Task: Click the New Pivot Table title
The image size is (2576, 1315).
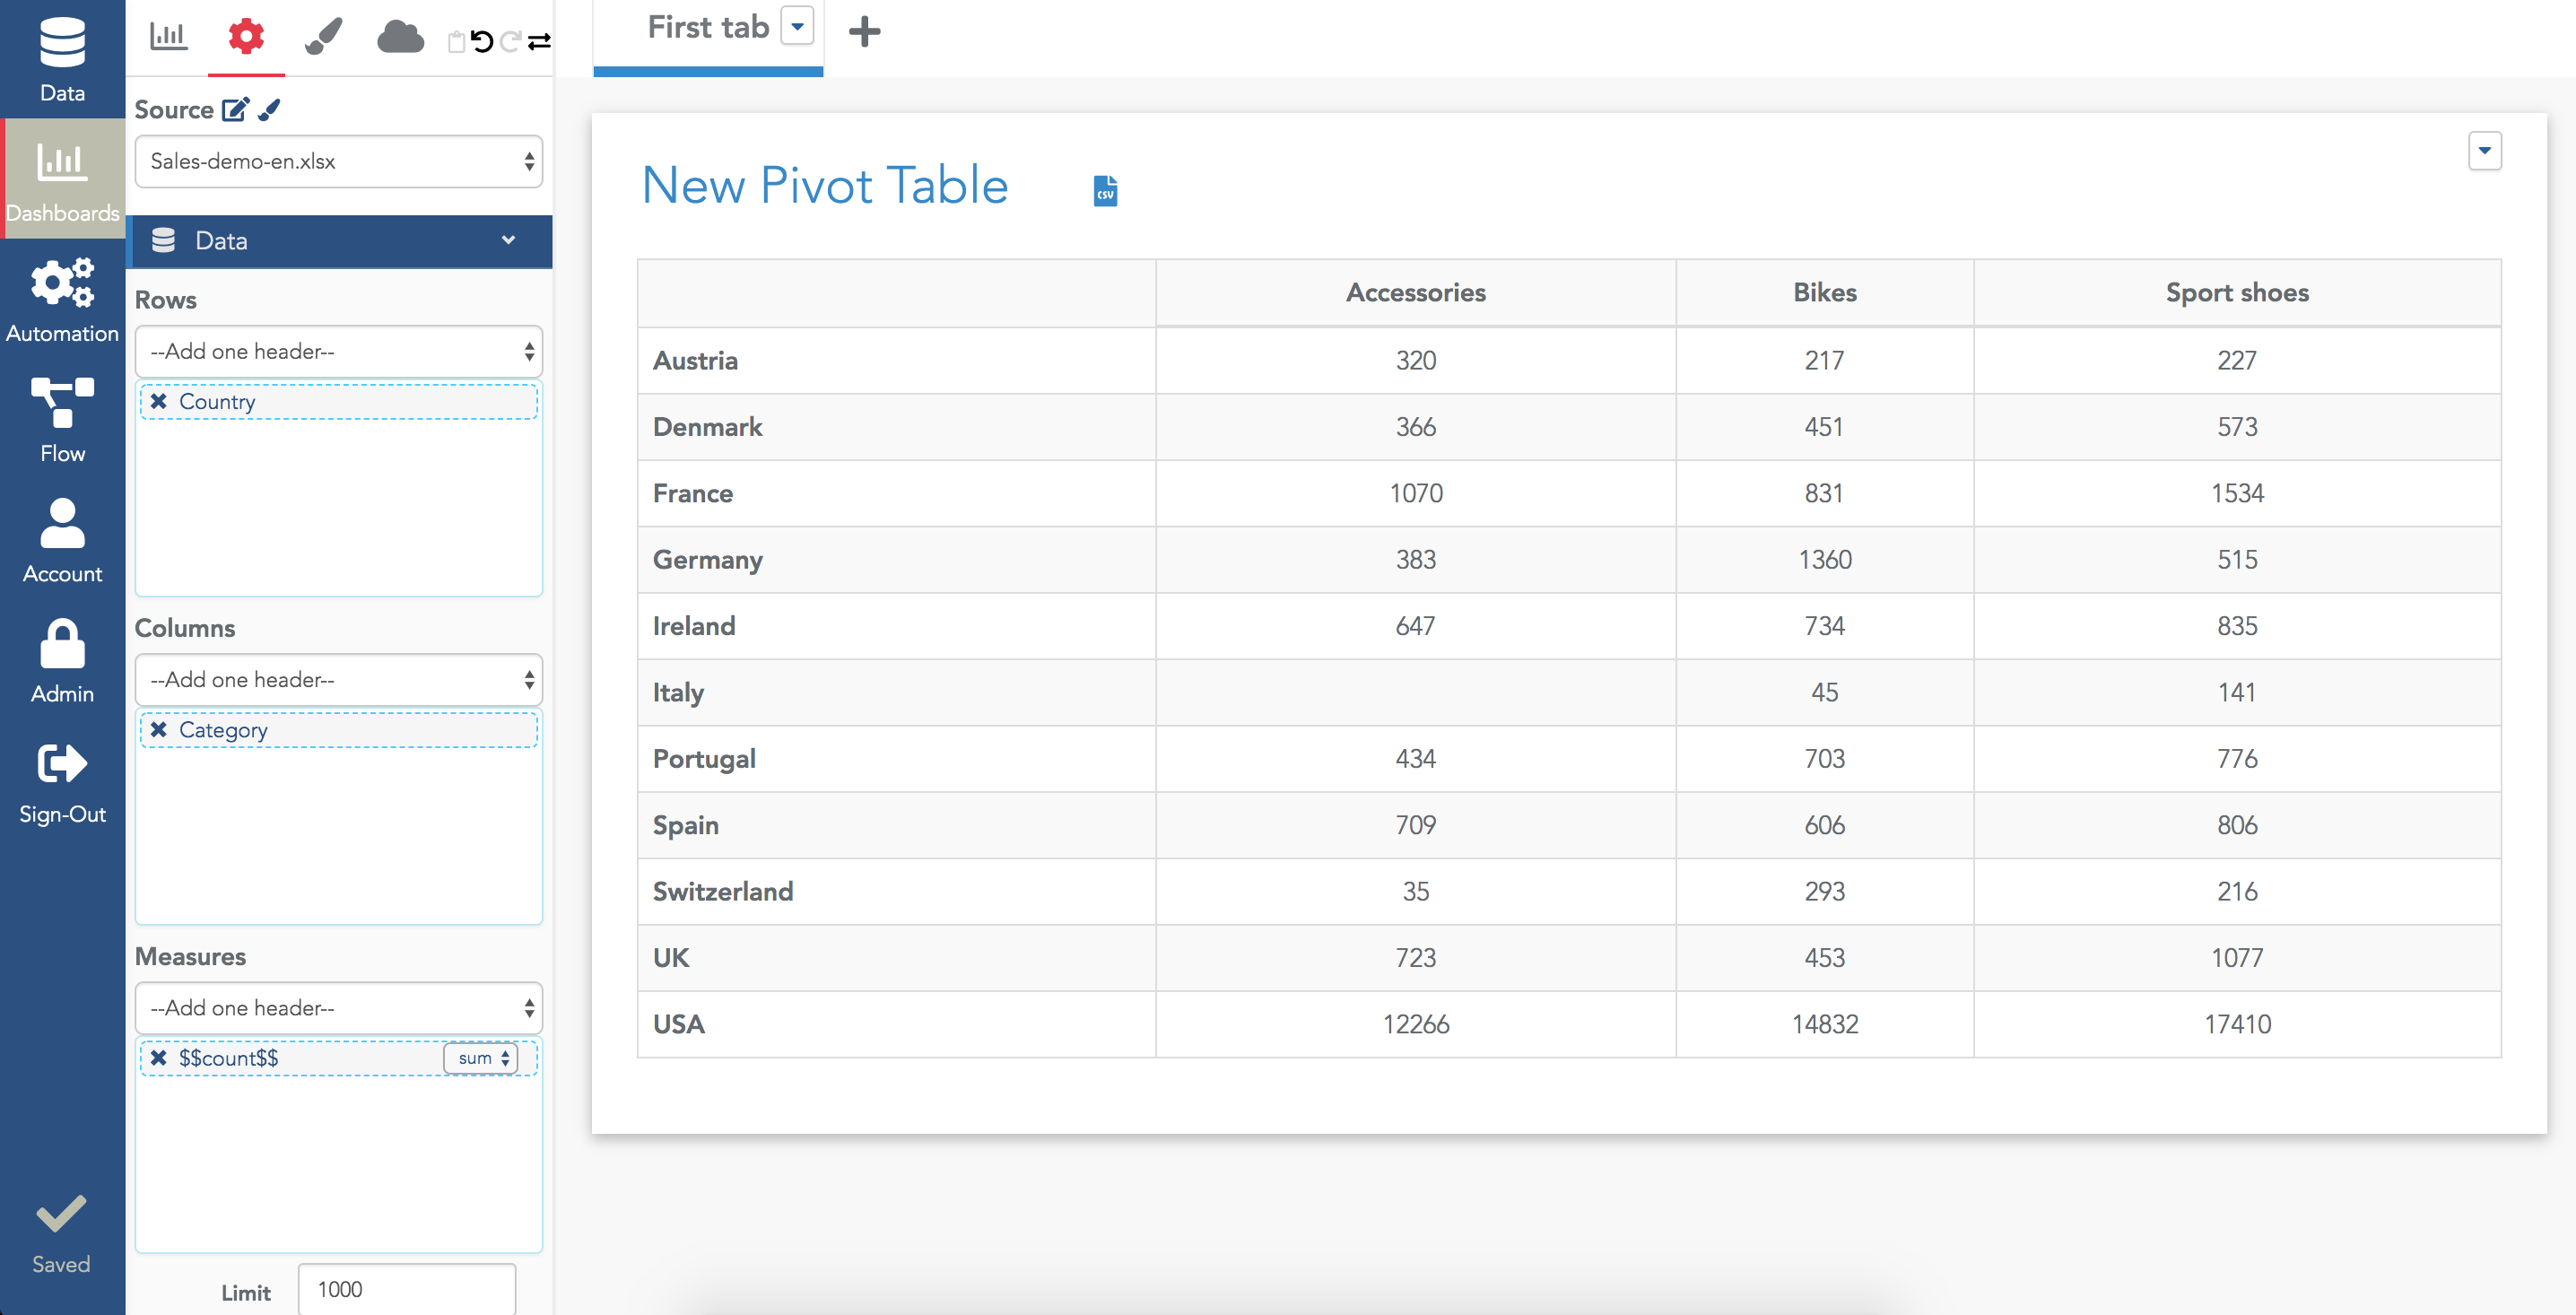Action: 825,185
